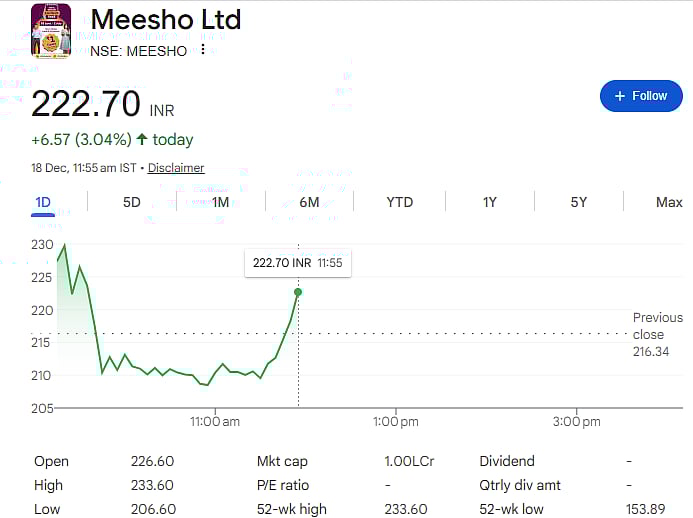
Task: Click the green data point on chart
Action: 298,292
